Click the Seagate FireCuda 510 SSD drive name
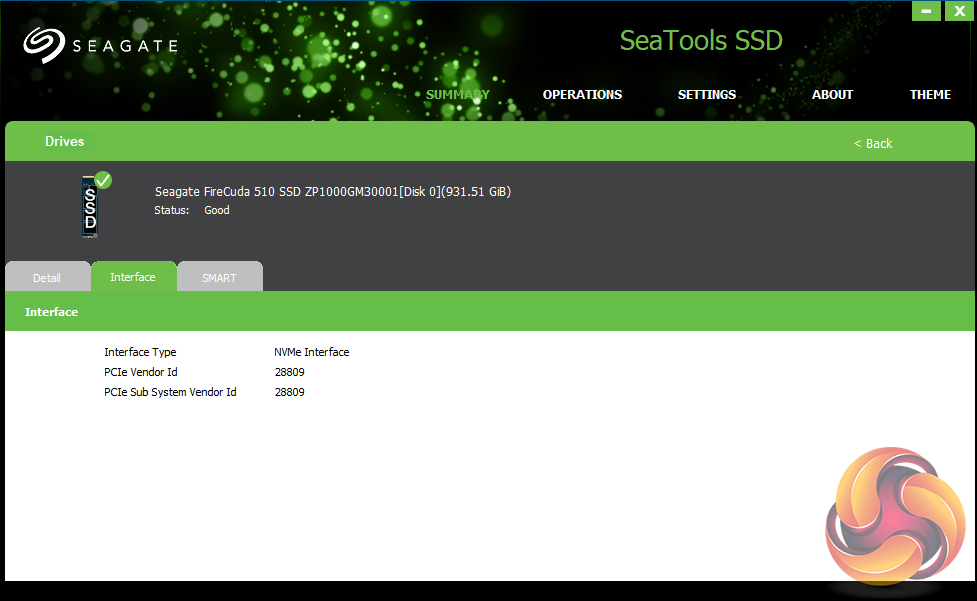Viewport: 977px width, 601px height. click(333, 192)
